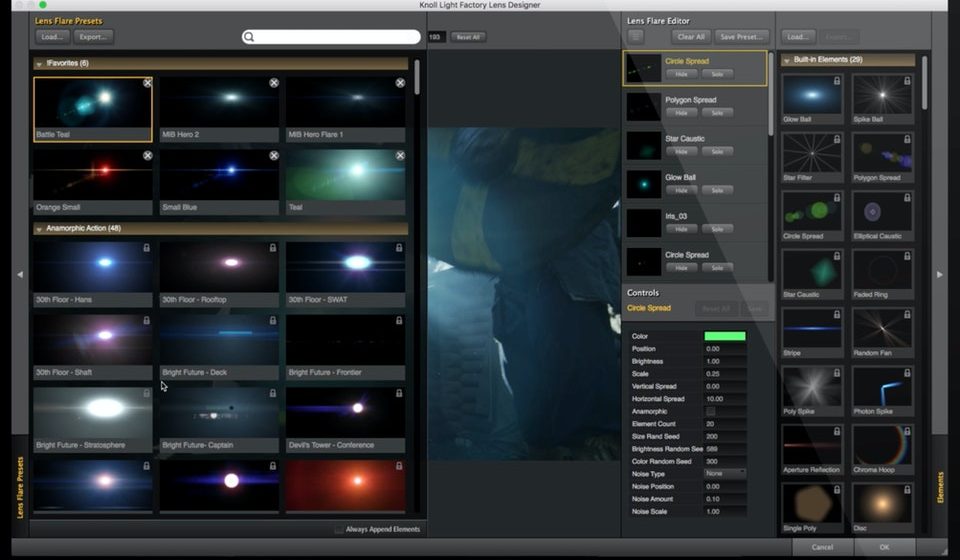Viewport: 960px width, 560px height.
Task: Open the green Color swatch
Action: [725, 336]
